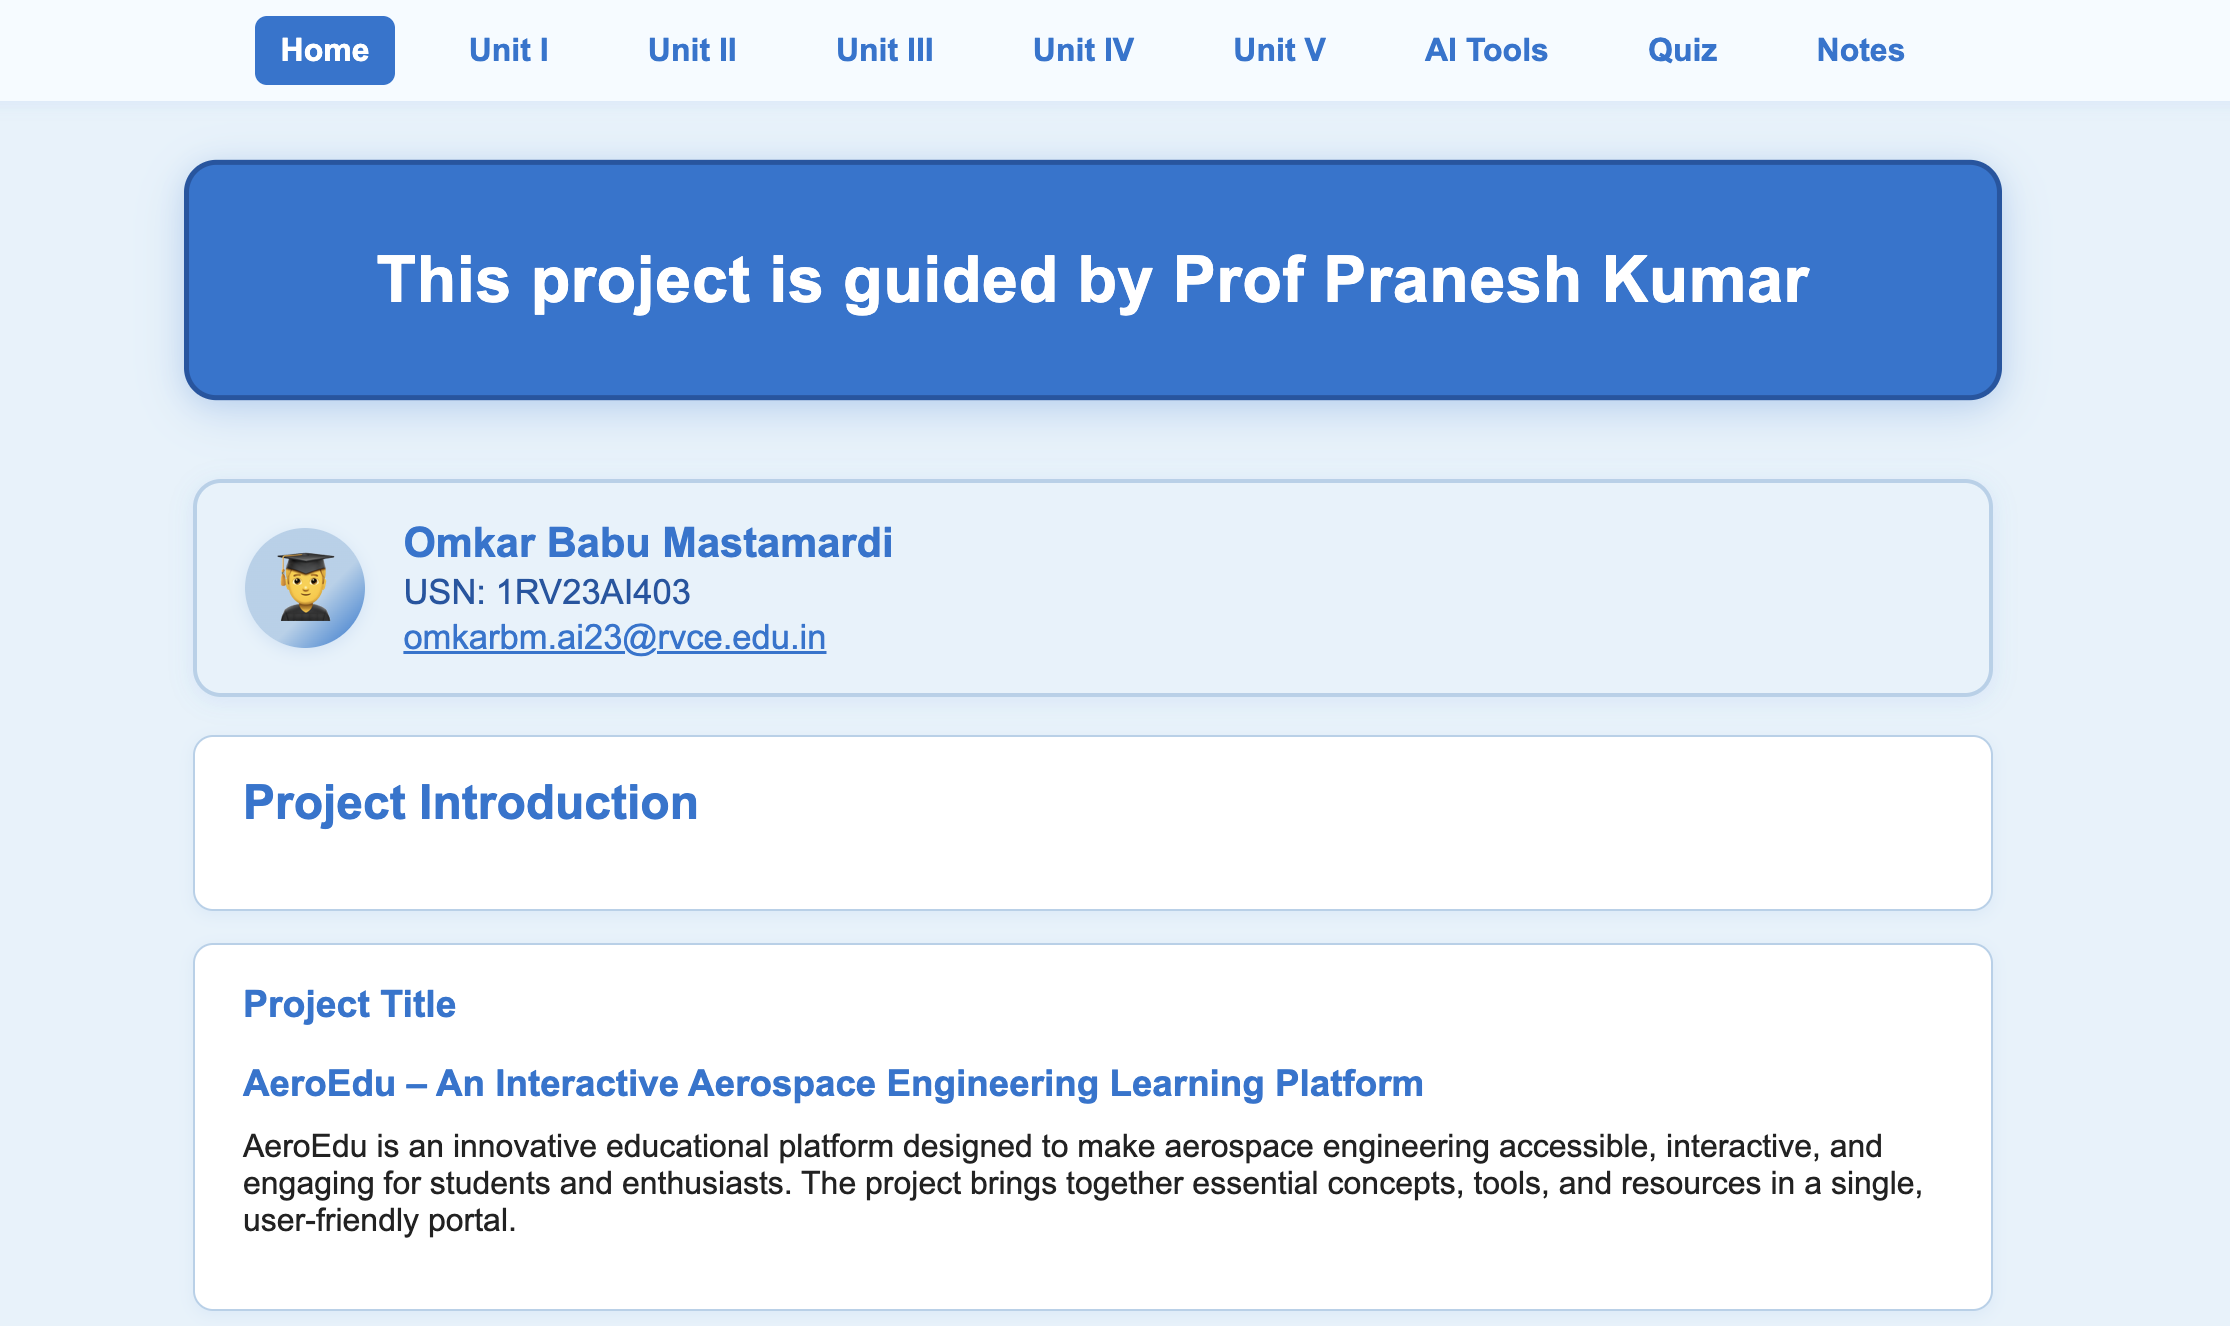This screenshot has width=2230, height=1326.
Task: Click the AeroEdu Interactive Aerospace Engineering Learning Platform title
Action: pyautogui.click(x=833, y=1083)
